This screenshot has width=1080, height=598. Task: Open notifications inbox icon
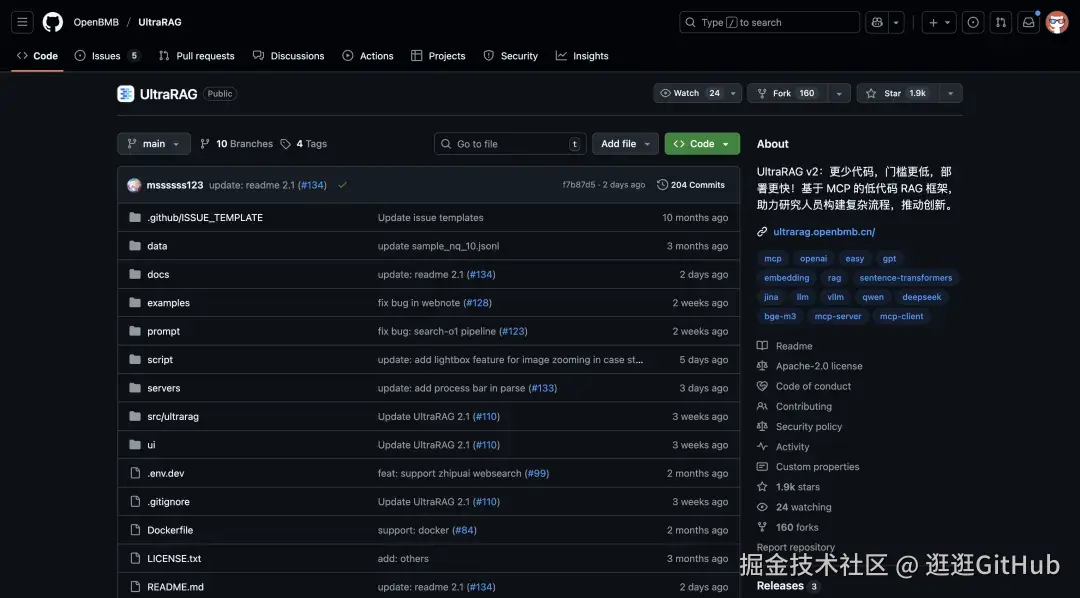tap(1028, 22)
